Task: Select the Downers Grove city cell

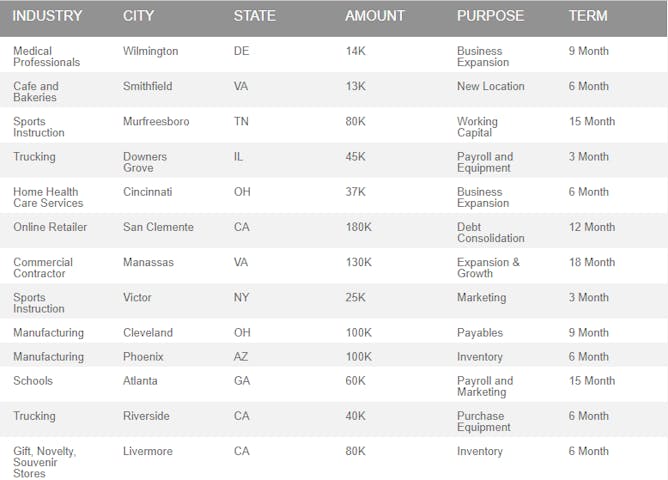Action: 145,162
